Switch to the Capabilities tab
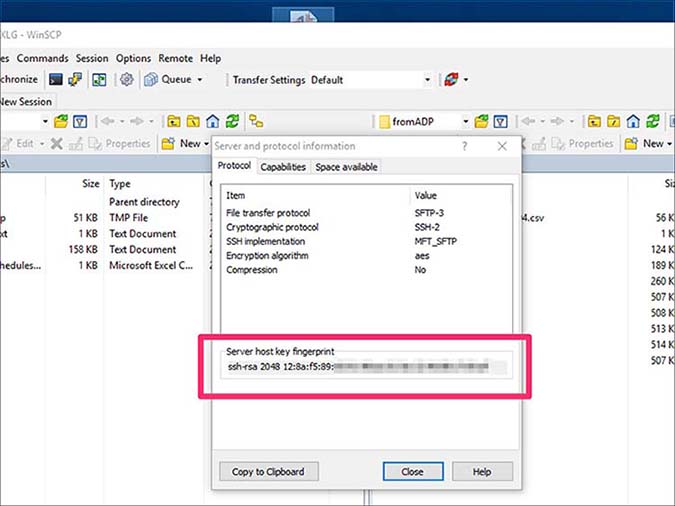Image resolution: width=675 pixels, height=506 pixels. [x=284, y=167]
